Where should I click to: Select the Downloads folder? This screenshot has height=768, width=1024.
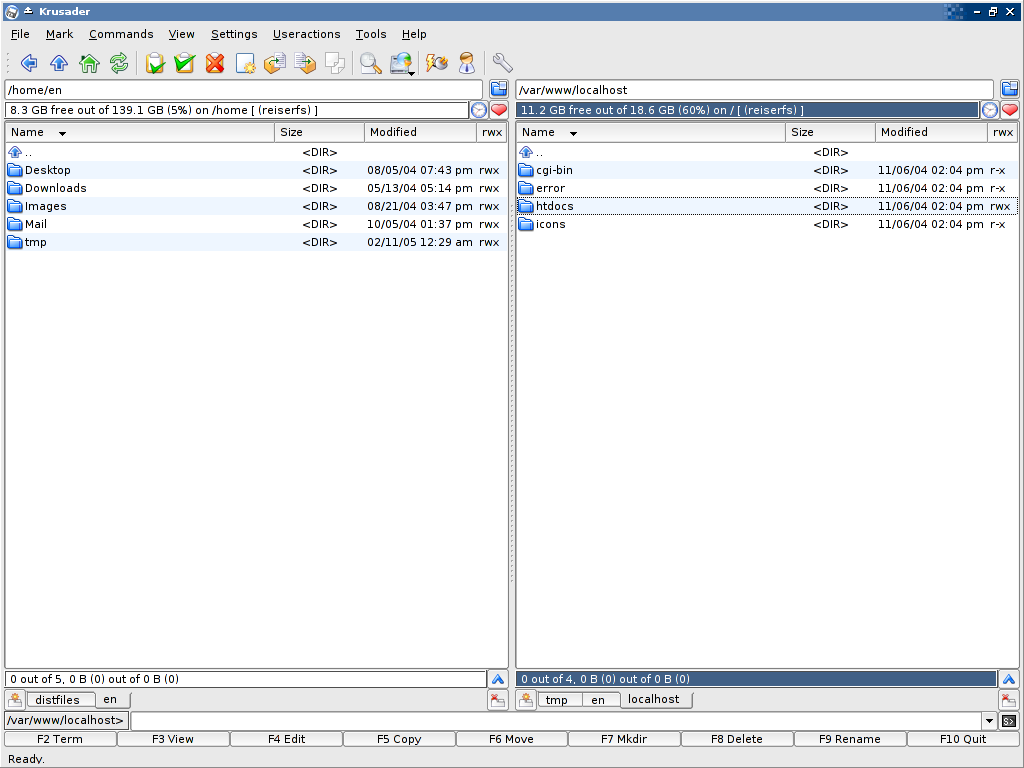coord(256,188)
